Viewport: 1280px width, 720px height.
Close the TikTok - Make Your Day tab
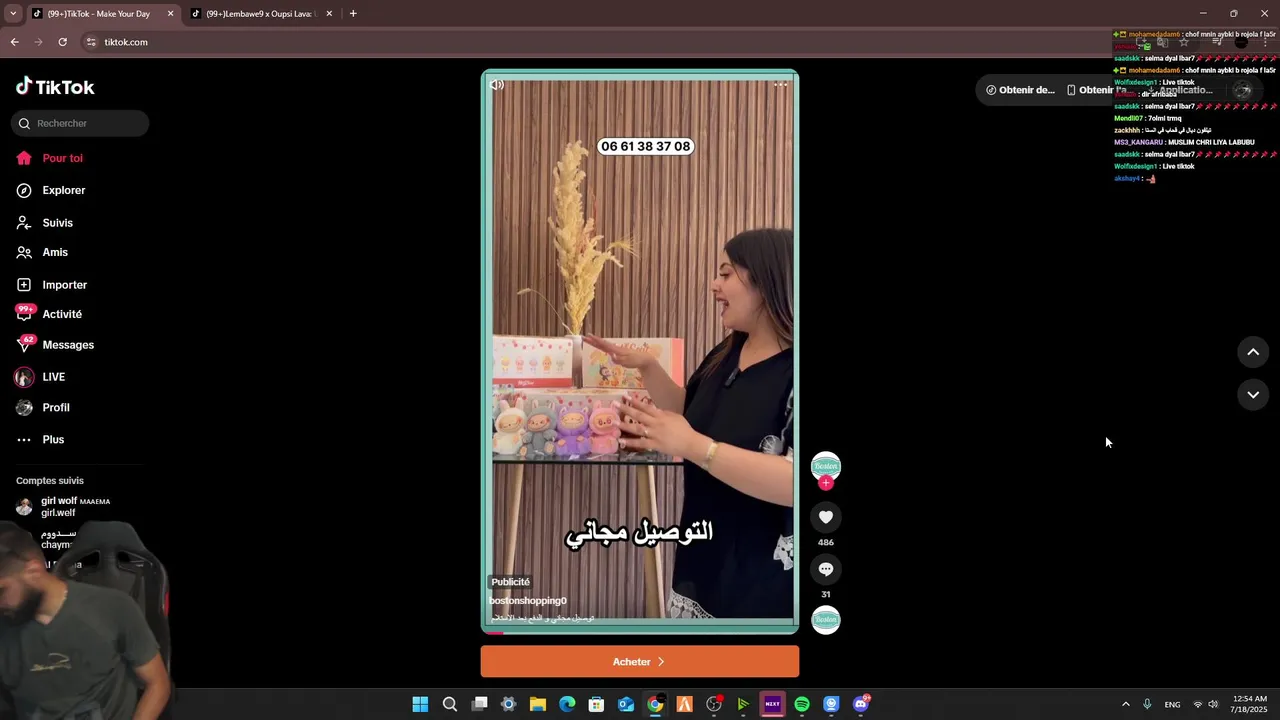[170, 14]
